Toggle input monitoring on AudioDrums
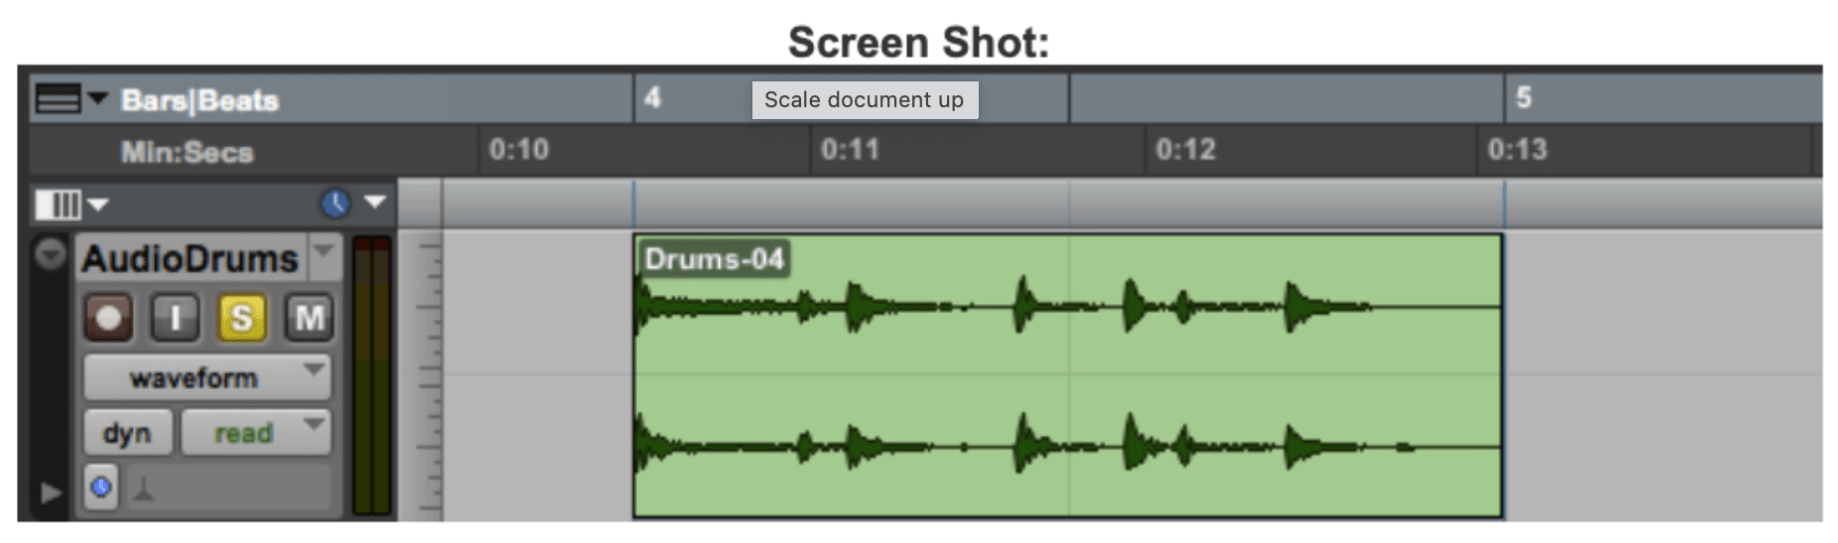 (175, 318)
